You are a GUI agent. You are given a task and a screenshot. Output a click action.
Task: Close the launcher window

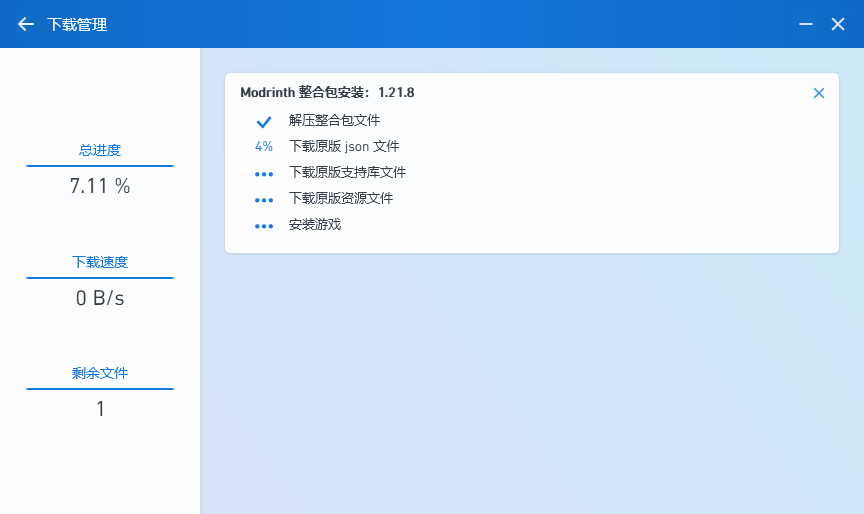point(838,24)
